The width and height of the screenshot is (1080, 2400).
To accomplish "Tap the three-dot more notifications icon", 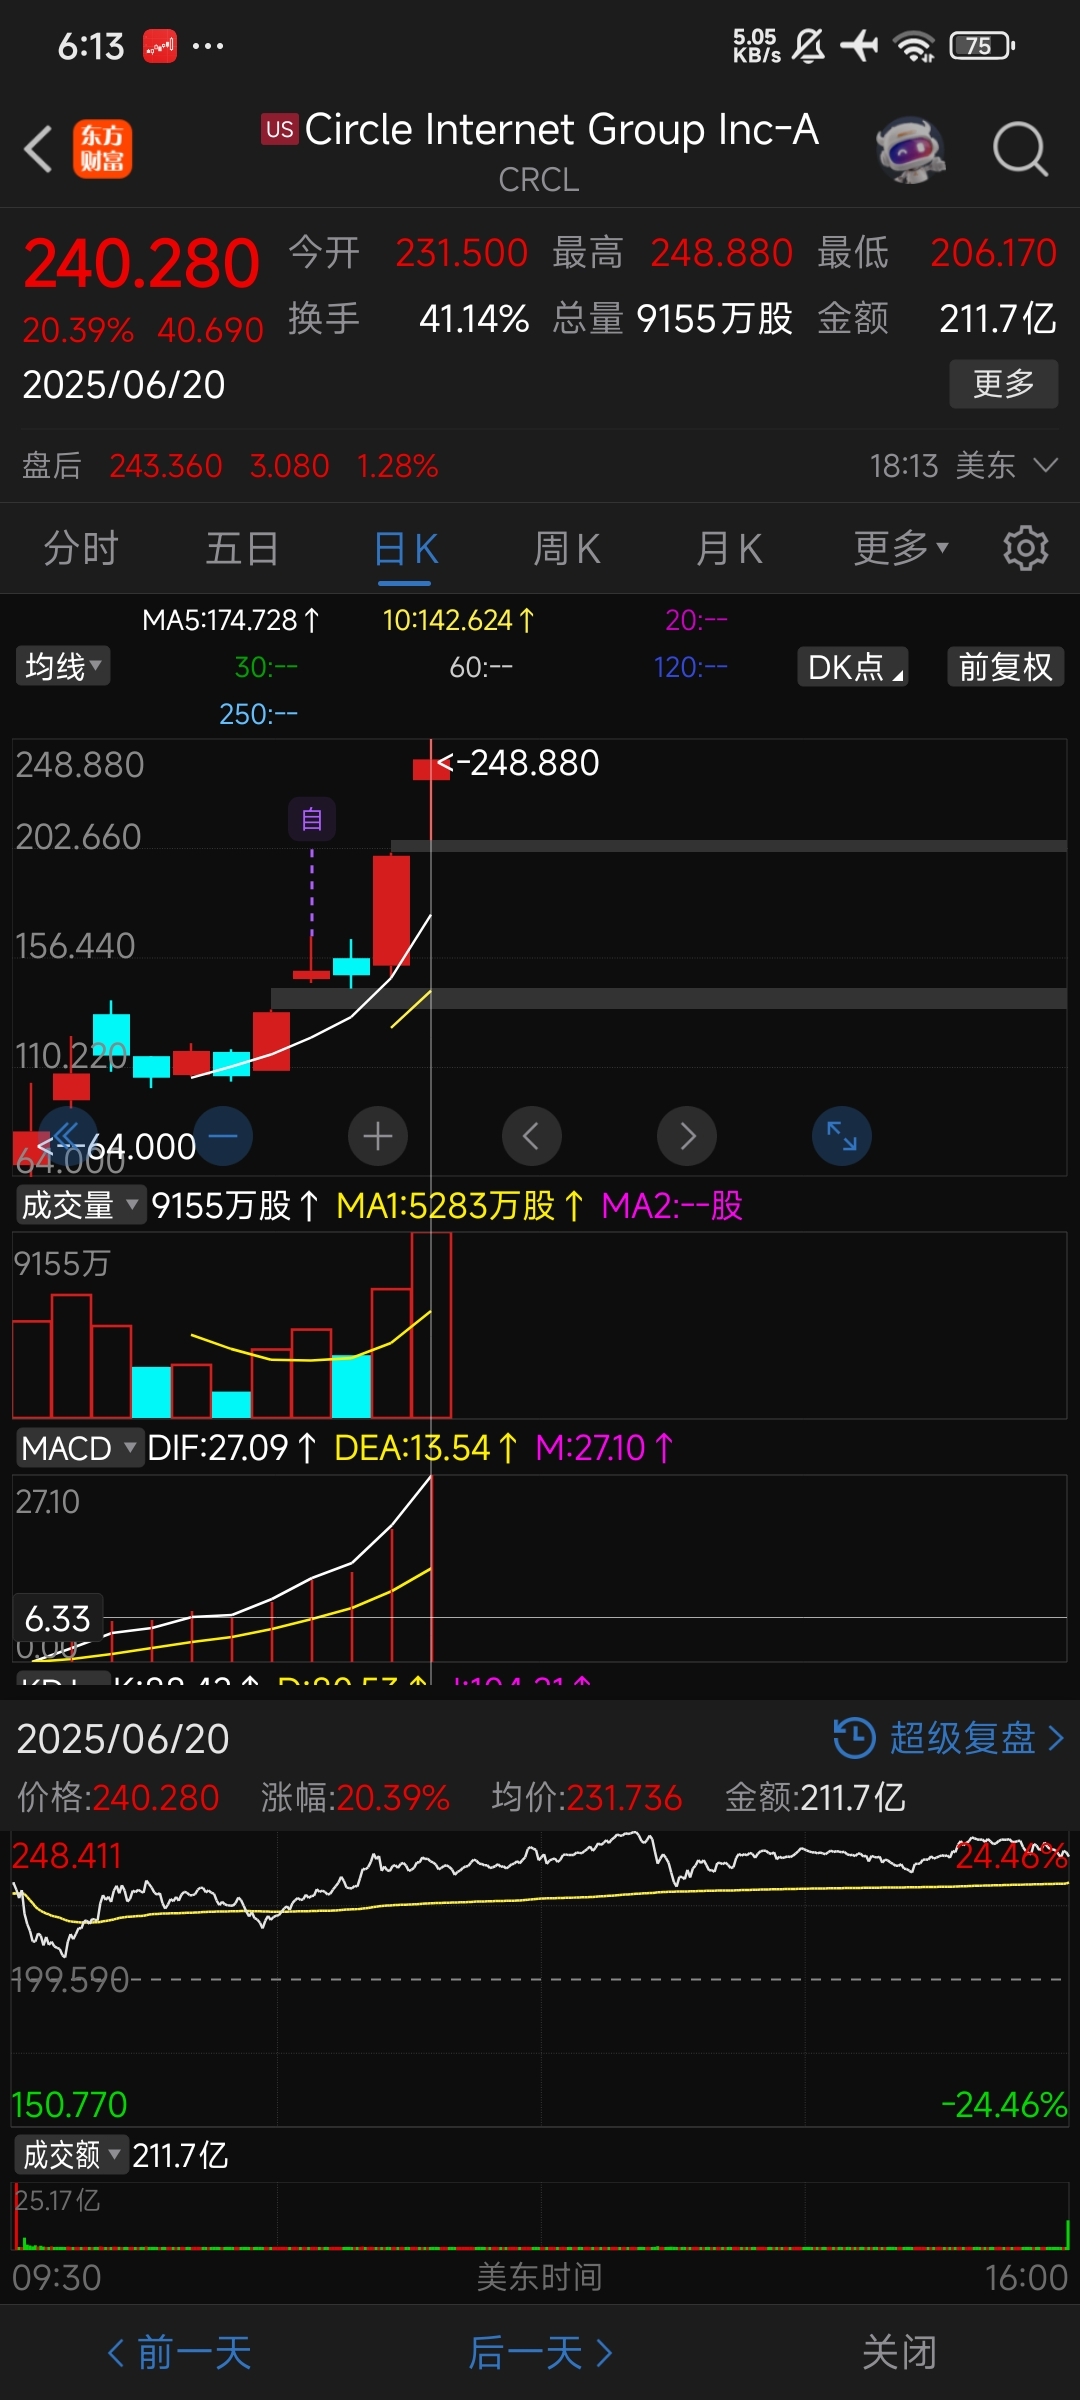I will pyautogui.click(x=208, y=46).
